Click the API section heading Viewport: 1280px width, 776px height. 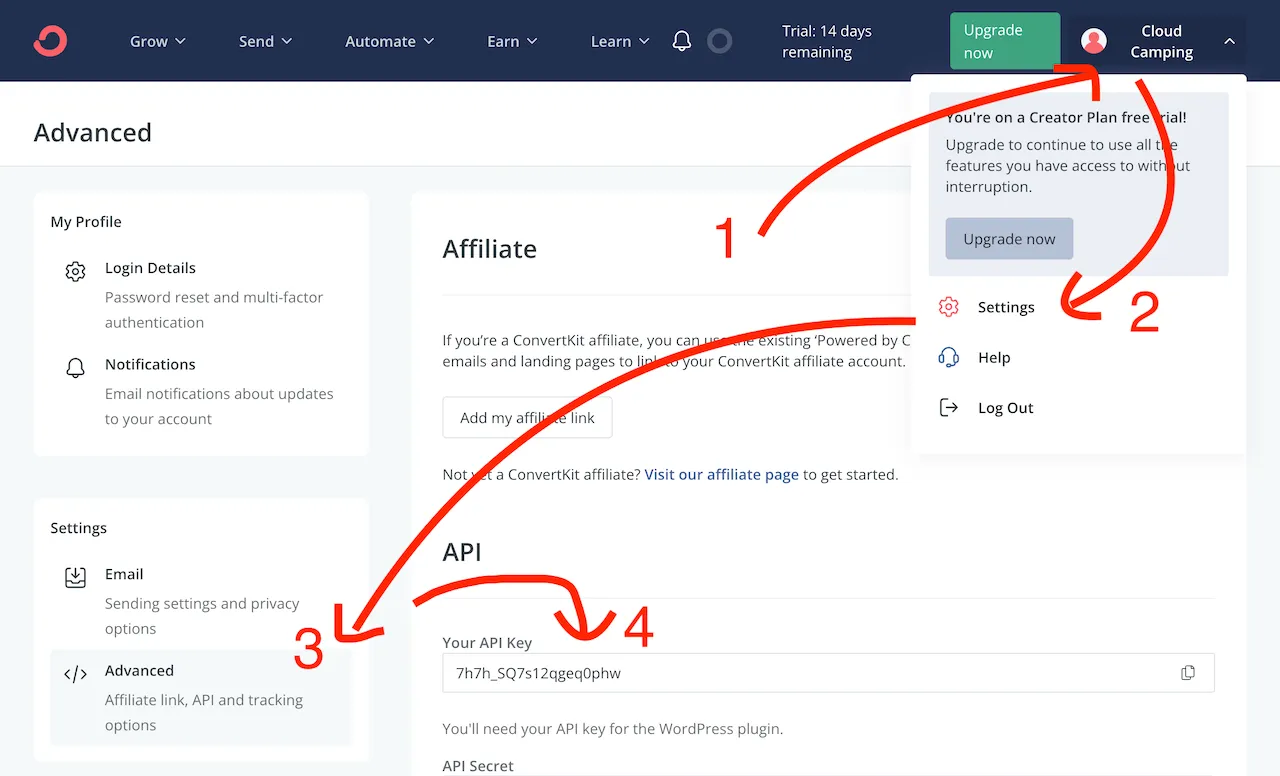[x=462, y=551]
